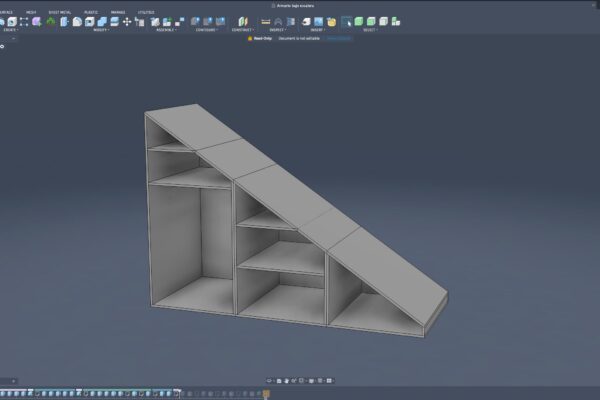Expand the comments panel plus button
This screenshot has width=600, height=400.
tap(13, 381)
